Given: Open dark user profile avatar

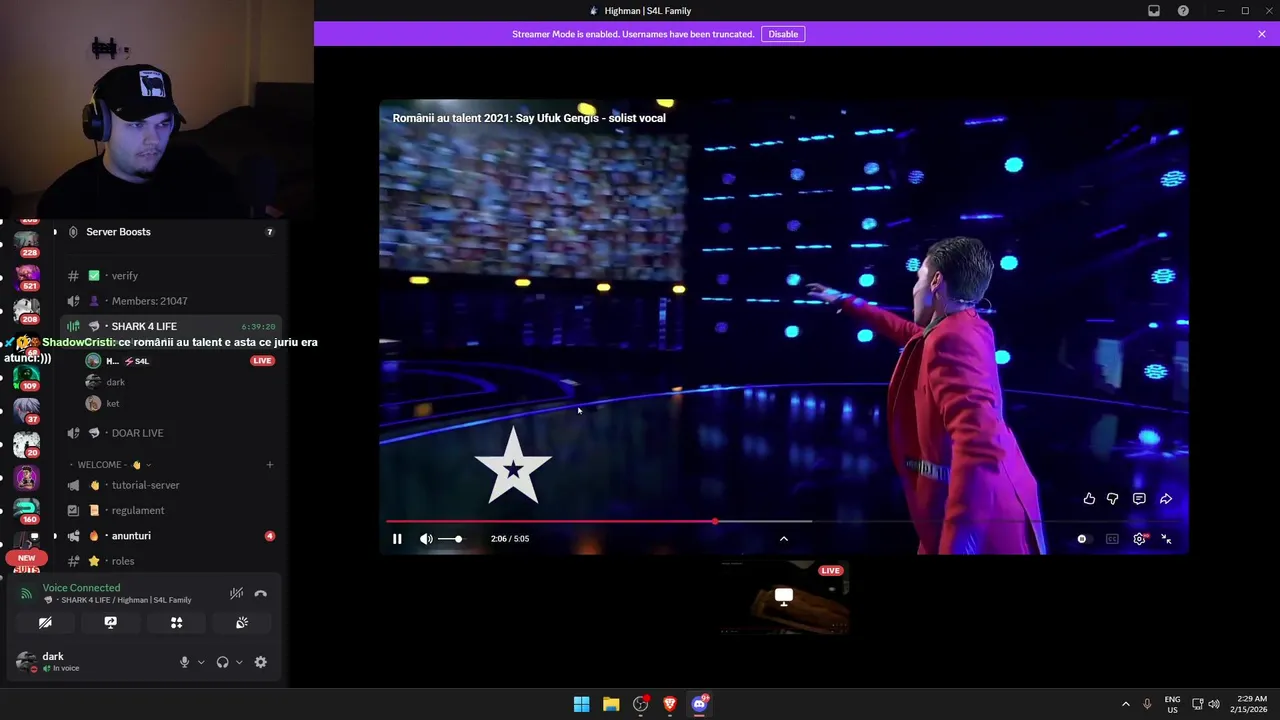Looking at the screenshot, I should tap(26, 661).
